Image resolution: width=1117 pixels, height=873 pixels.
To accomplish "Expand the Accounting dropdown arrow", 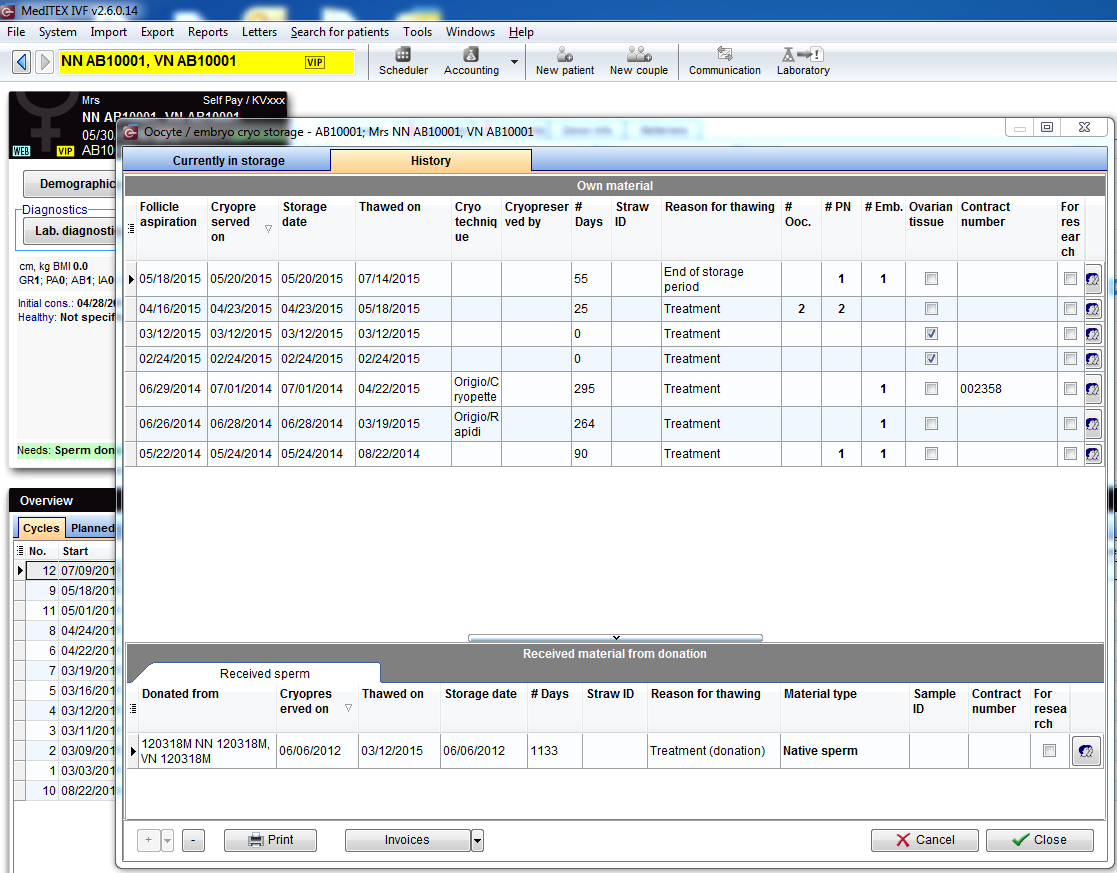I will coord(514,62).
